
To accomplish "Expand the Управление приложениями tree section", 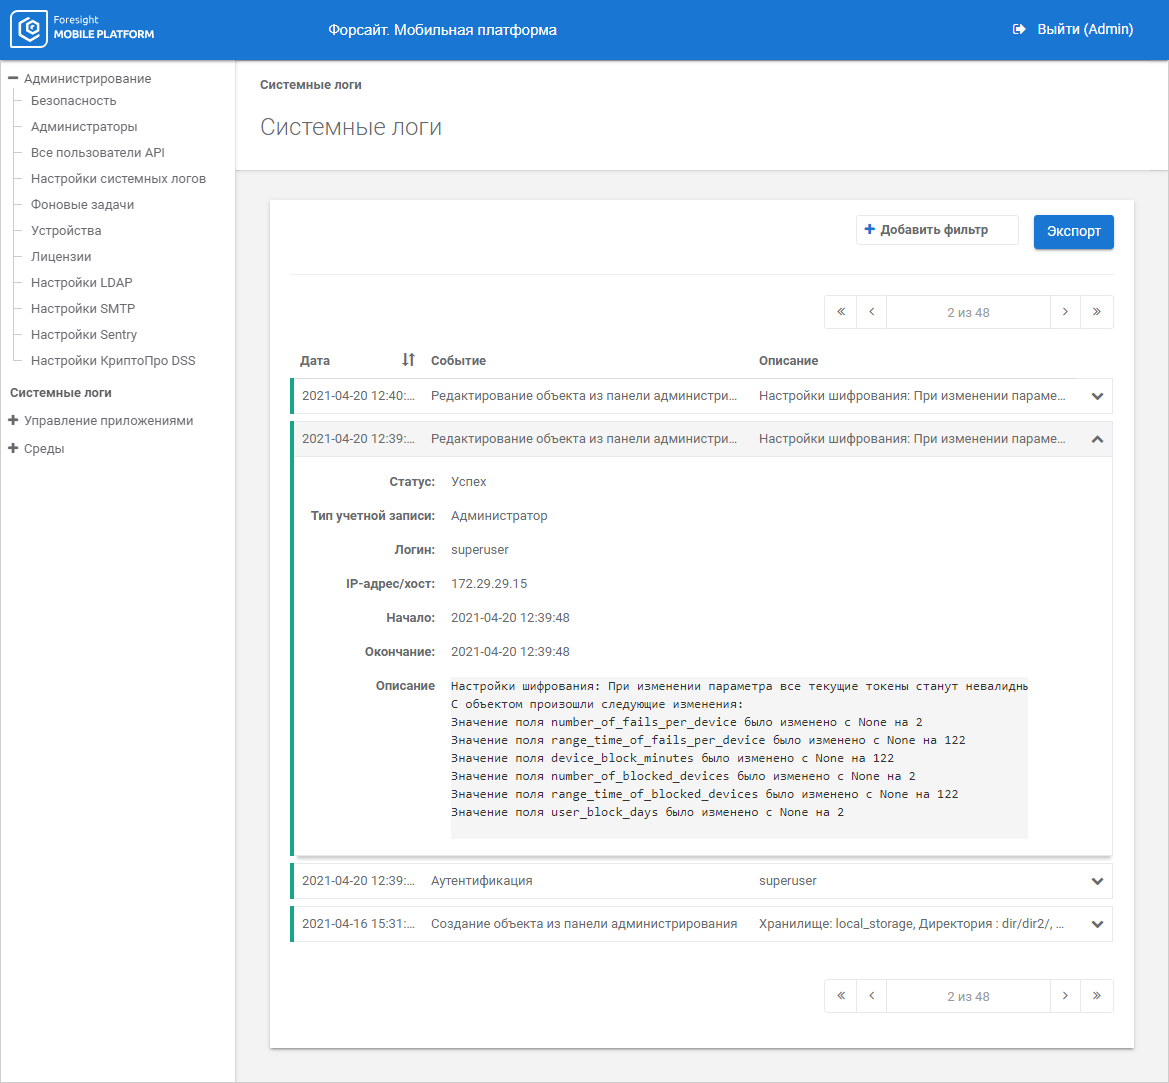I will pos(14,421).
